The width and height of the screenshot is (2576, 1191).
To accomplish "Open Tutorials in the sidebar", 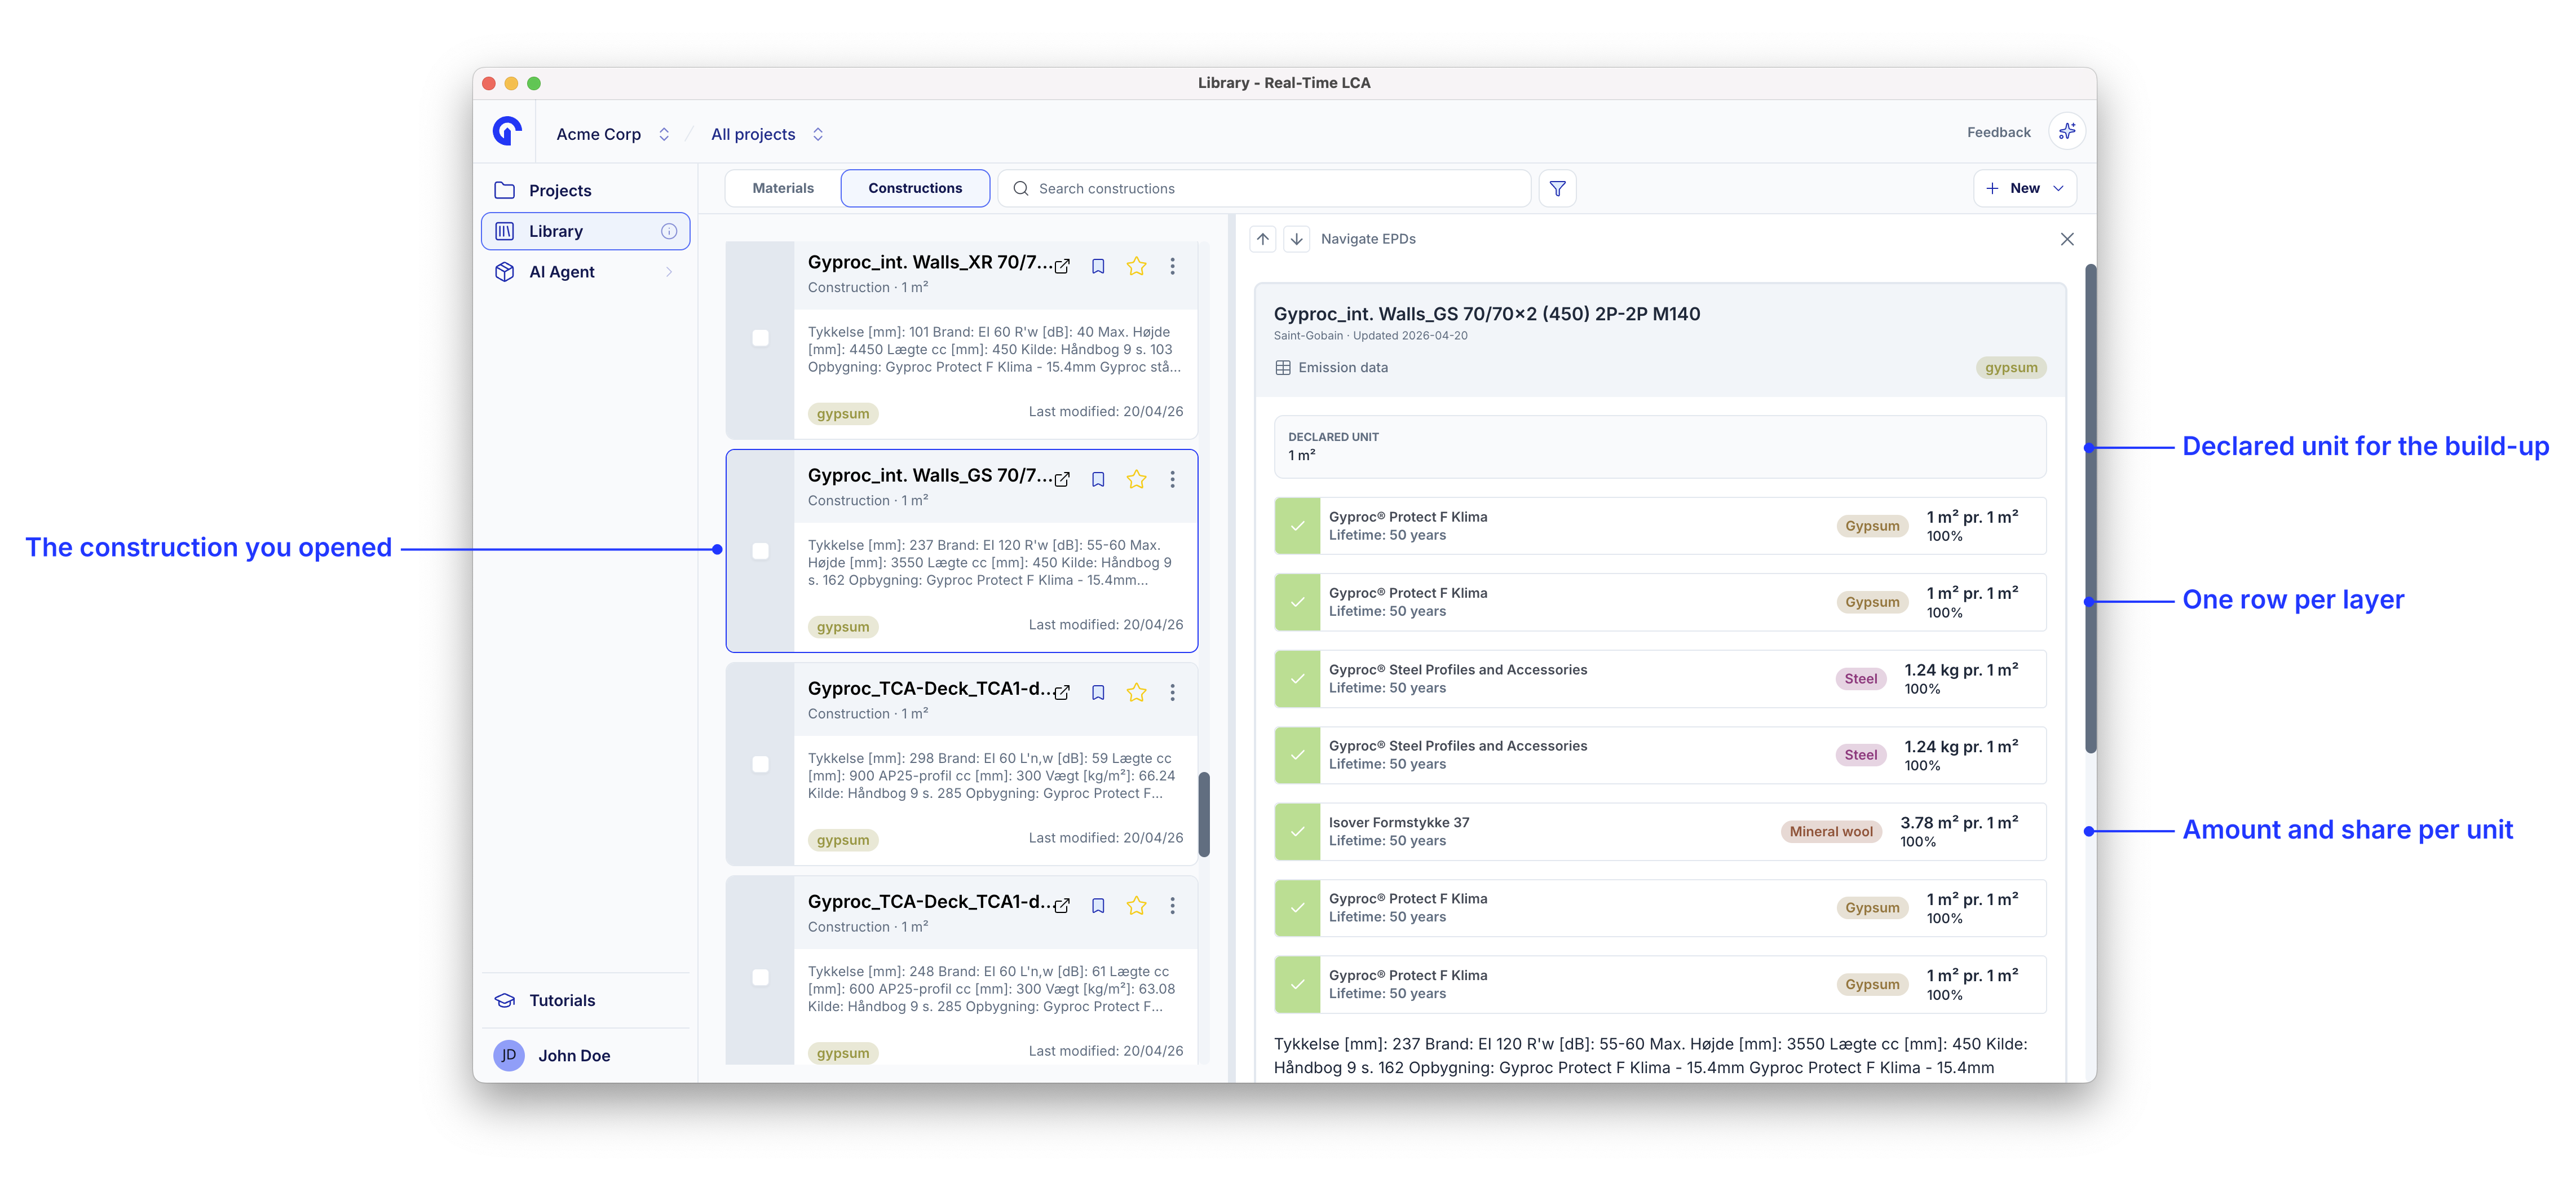I will 585,1000.
